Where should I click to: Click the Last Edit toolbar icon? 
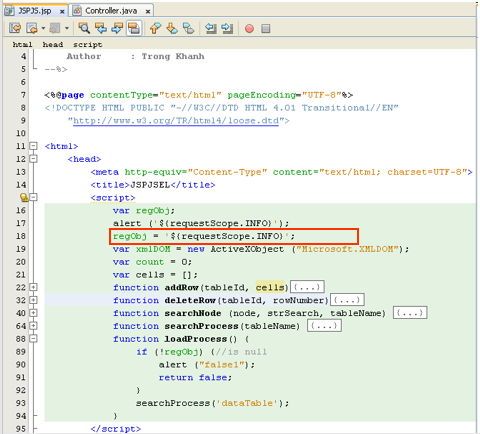click(15, 28)
